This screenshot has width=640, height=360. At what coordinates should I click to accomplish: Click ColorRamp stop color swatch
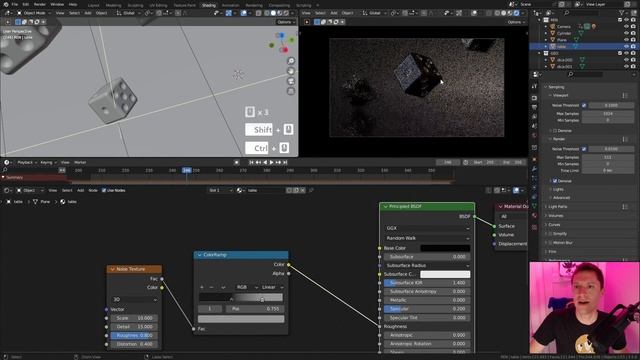pos(241,319)
